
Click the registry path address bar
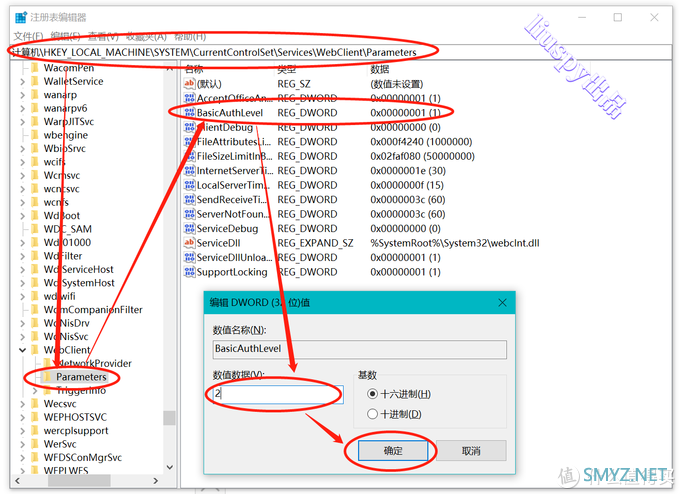click(x=341, y=52)
